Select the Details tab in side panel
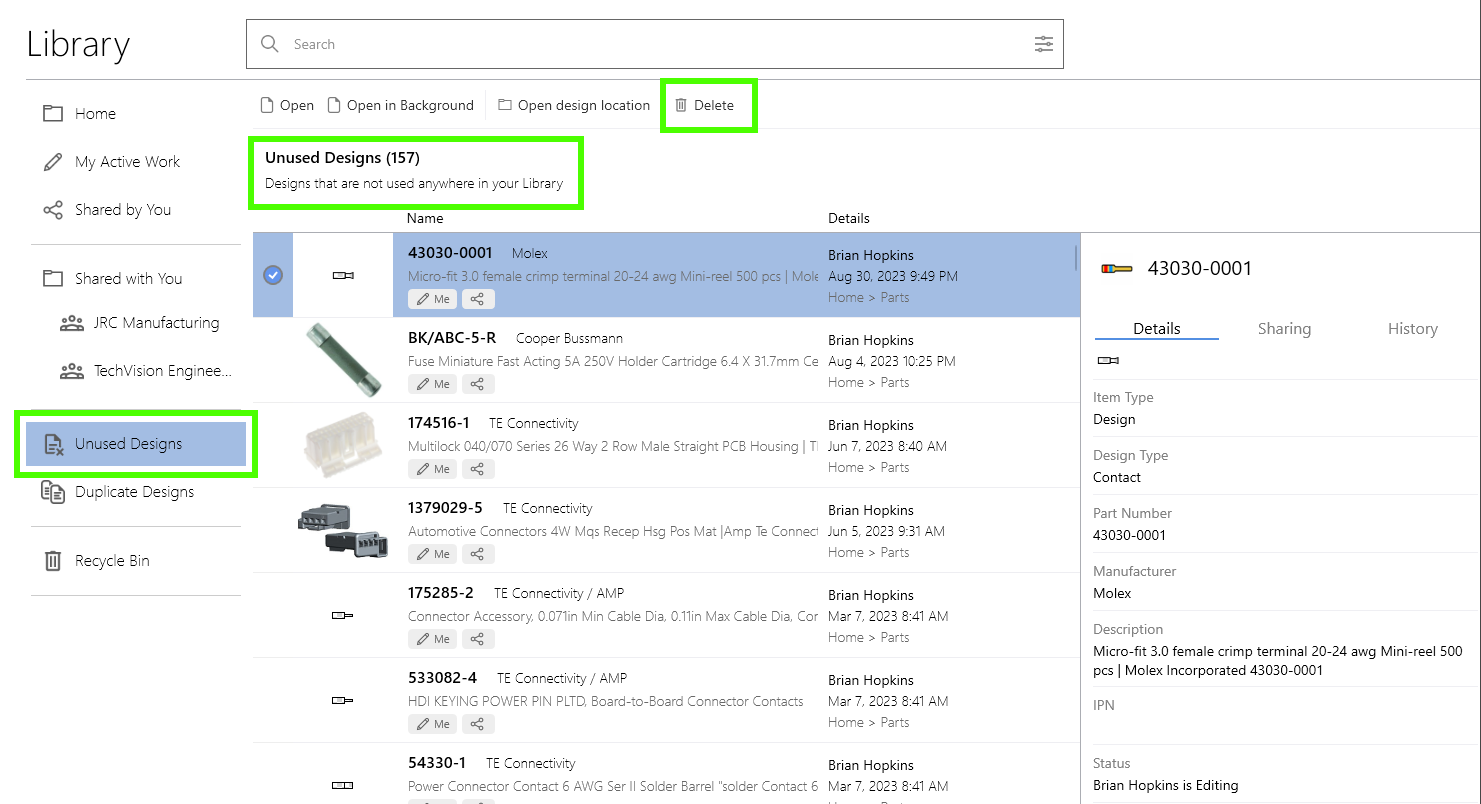 pos(1157,328)
